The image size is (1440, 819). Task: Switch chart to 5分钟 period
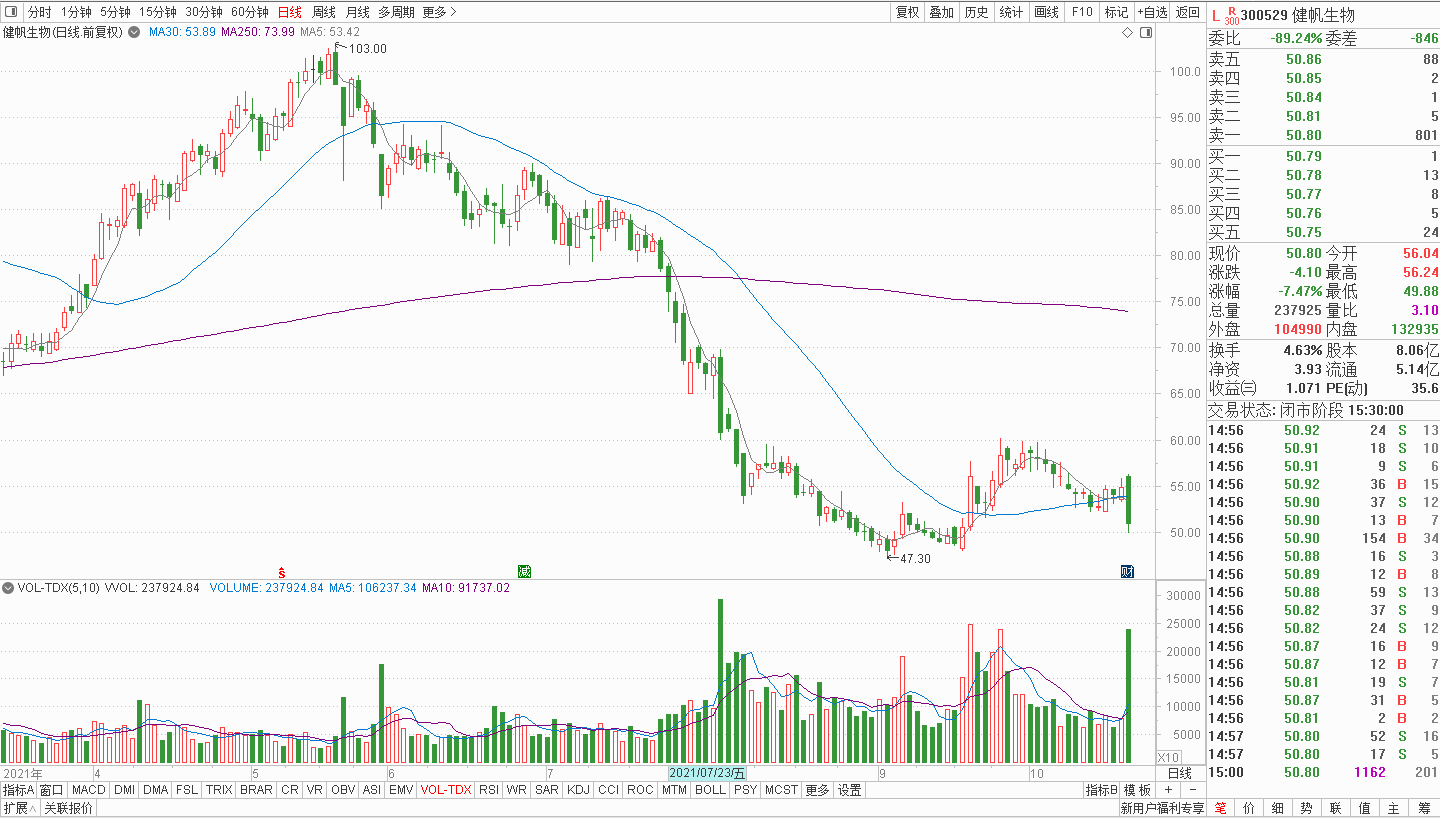(115, 12)
